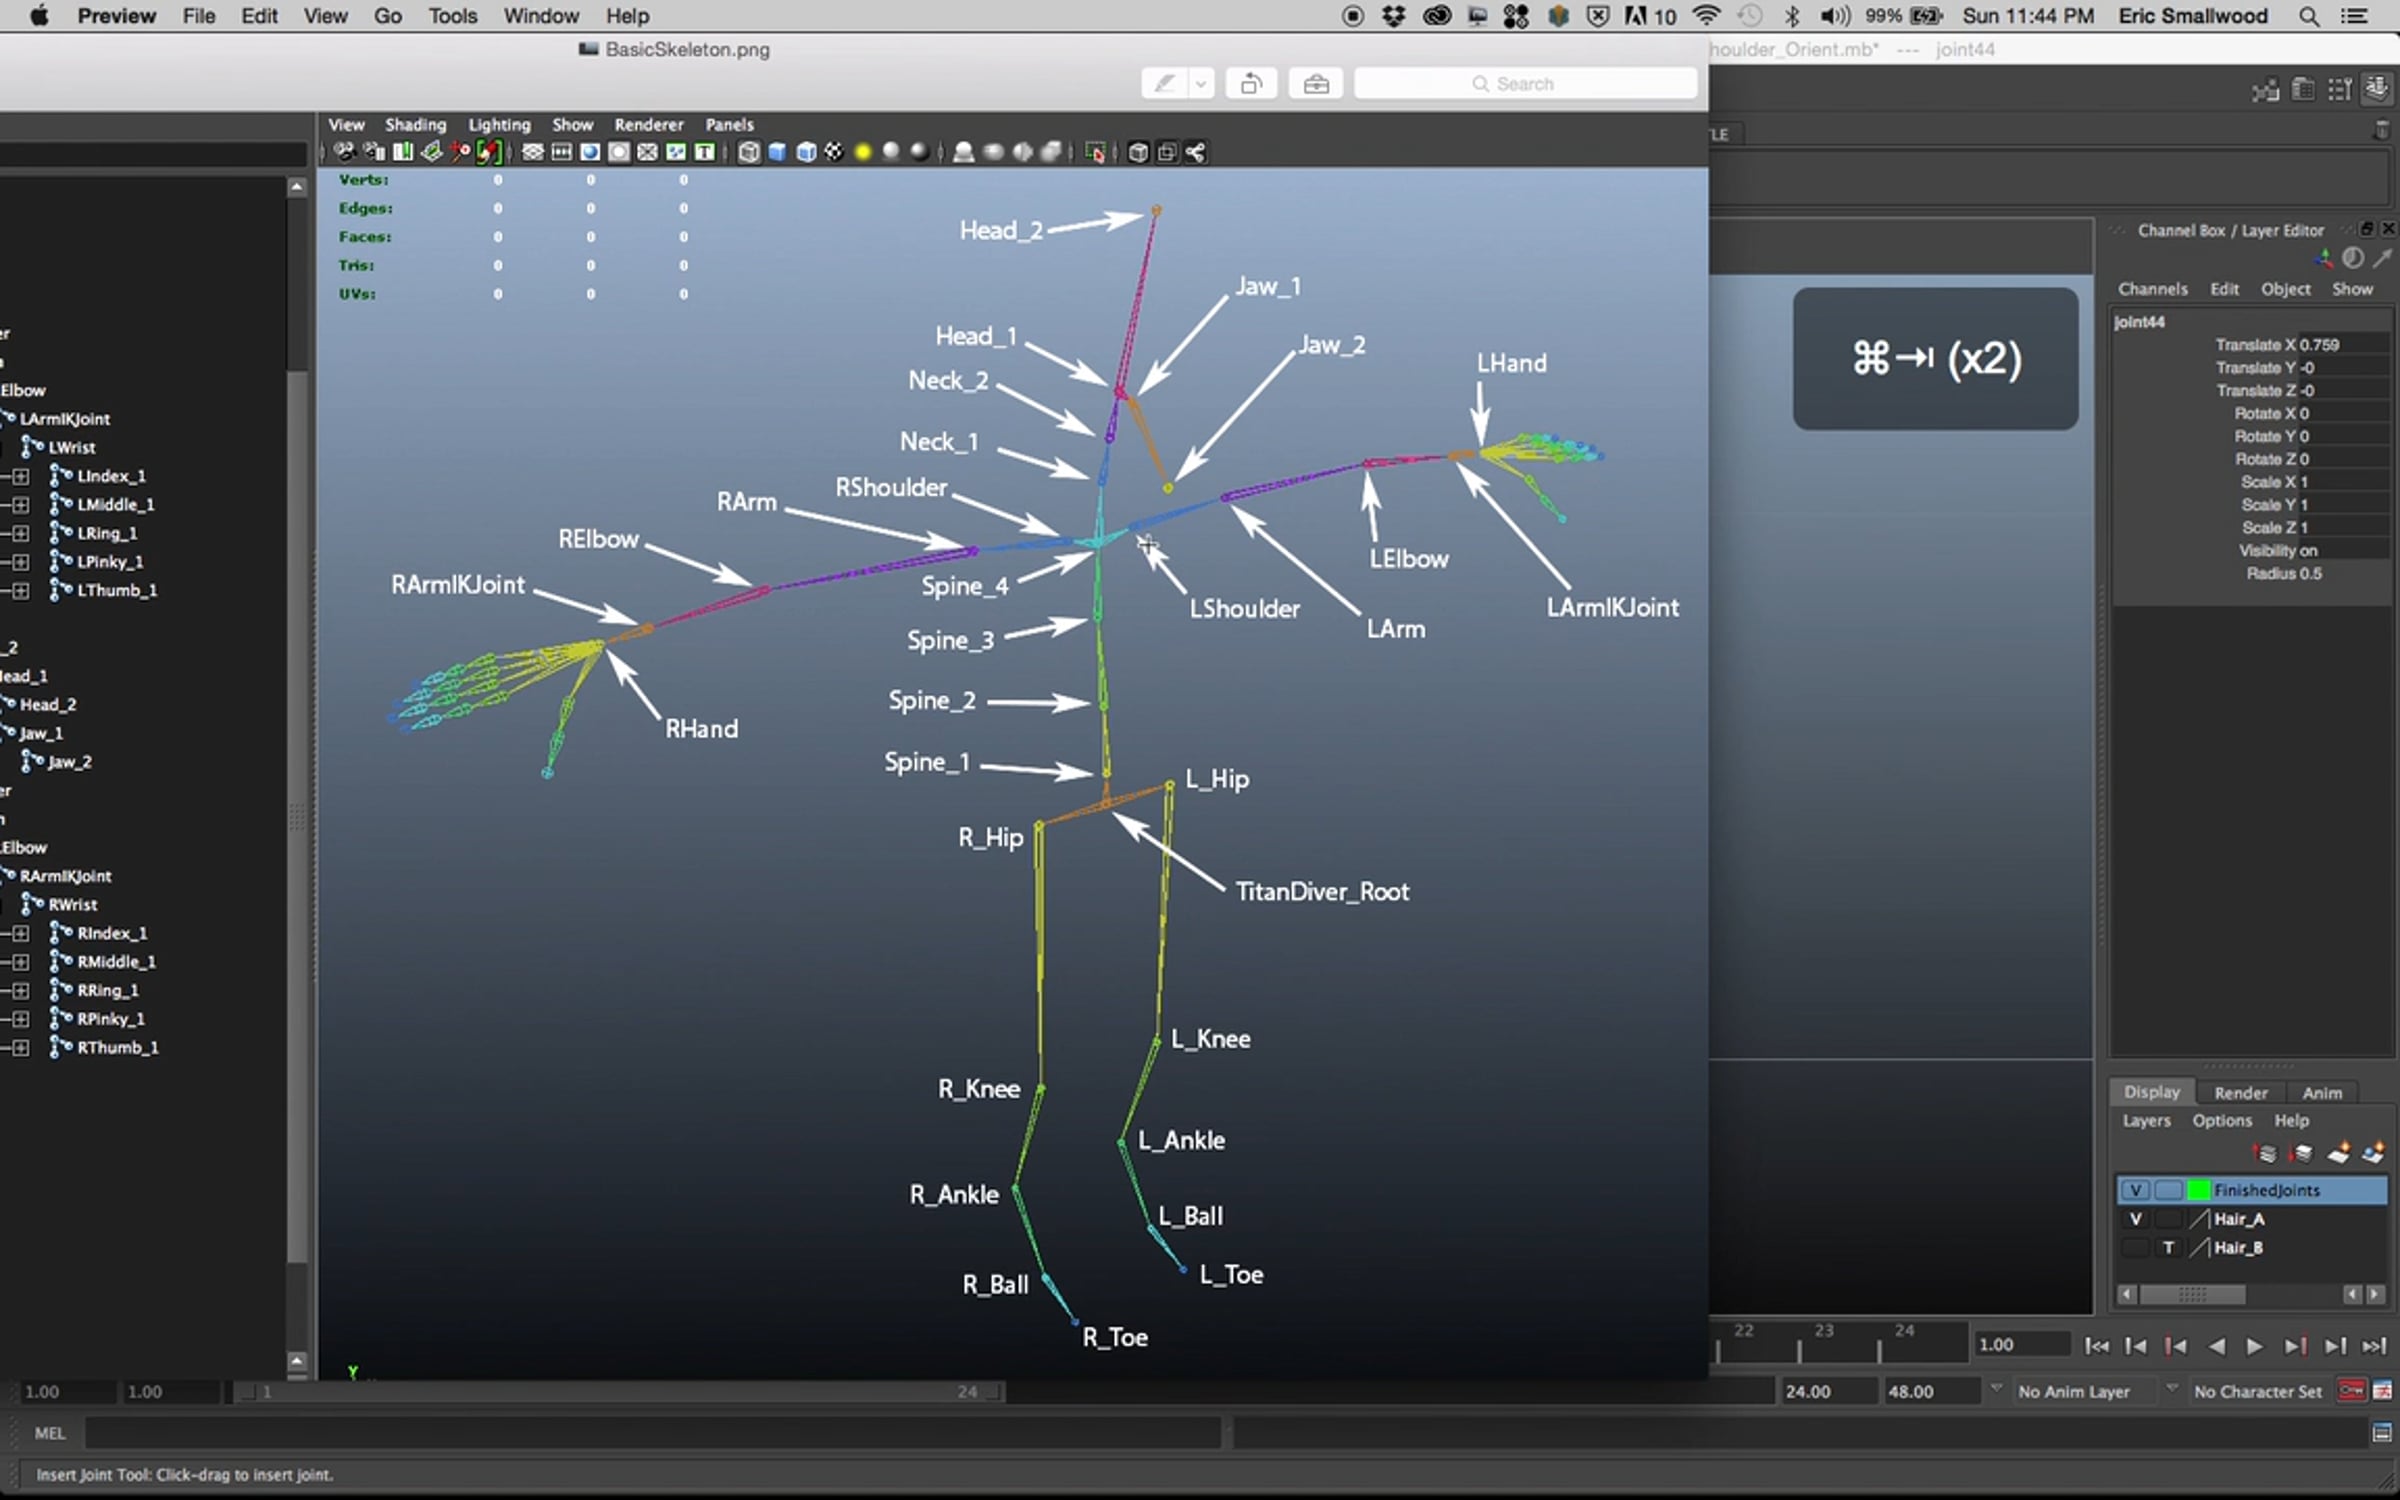Open the Shading panel menu
The image size is (2400, 1500).
(415, 124)
